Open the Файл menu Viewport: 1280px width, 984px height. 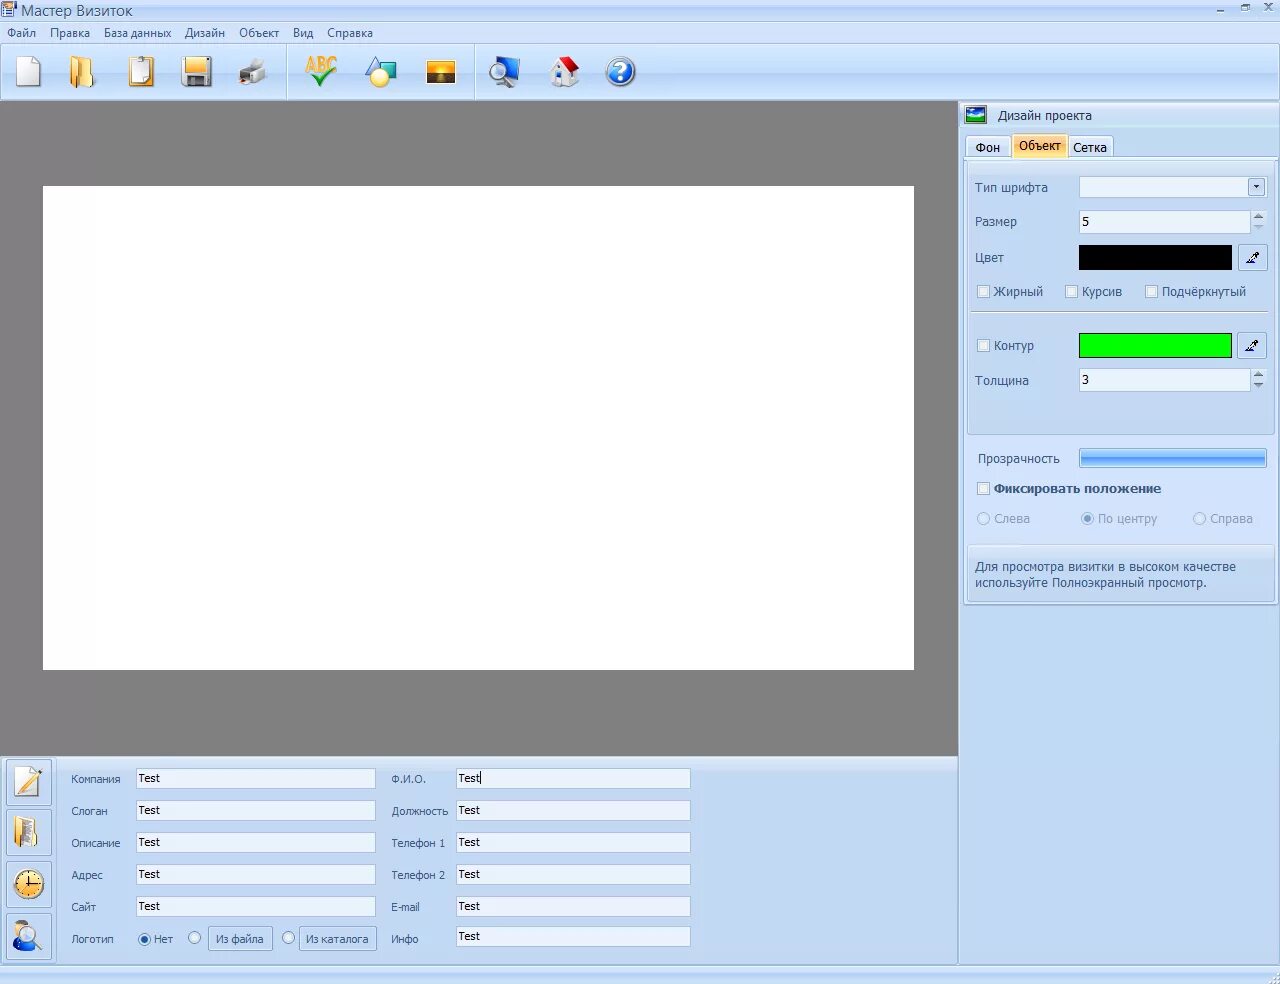(x=21, y=33)
